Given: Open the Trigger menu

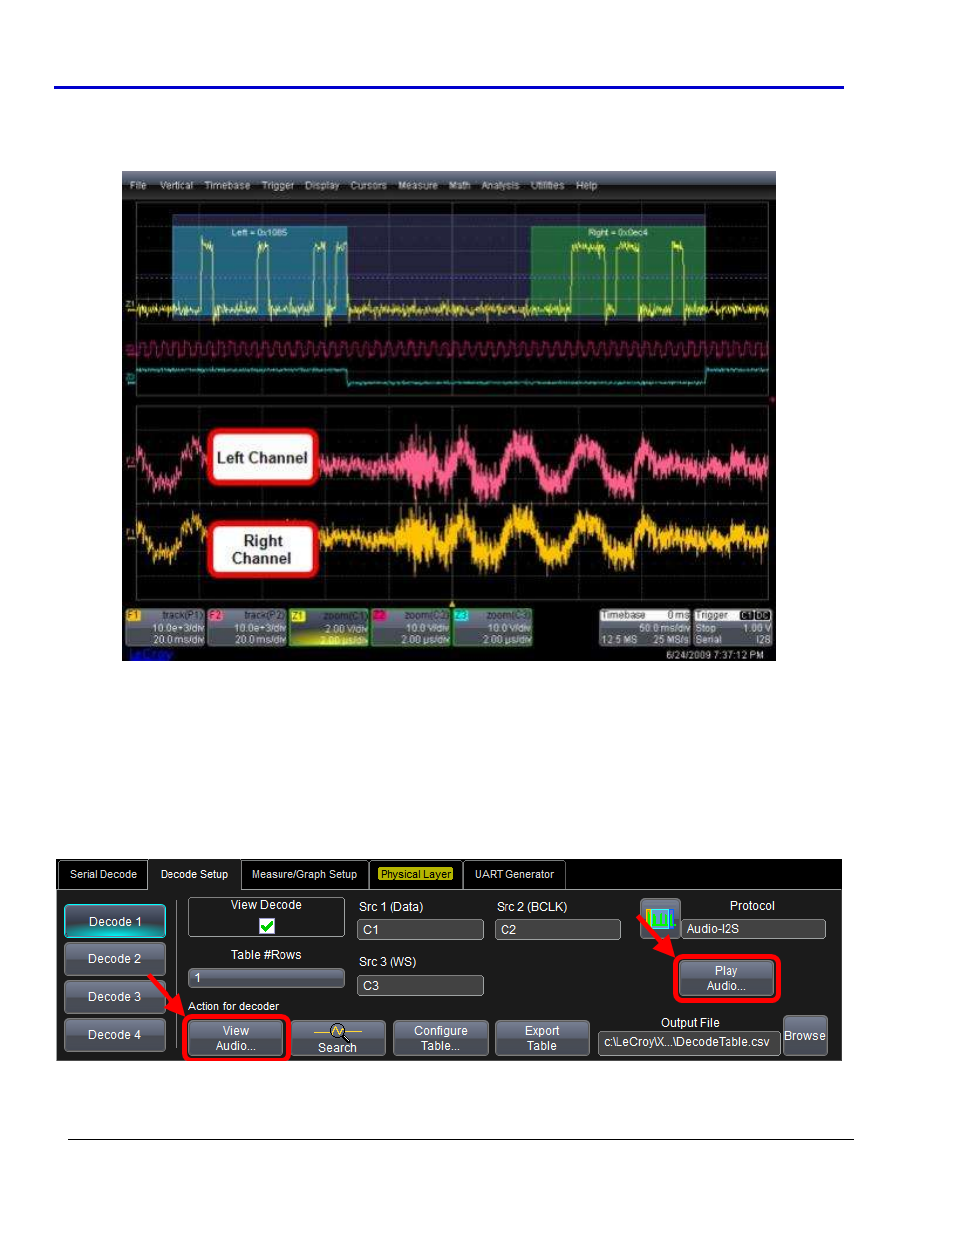Looking at the screenshot, I should click(278, 186).
